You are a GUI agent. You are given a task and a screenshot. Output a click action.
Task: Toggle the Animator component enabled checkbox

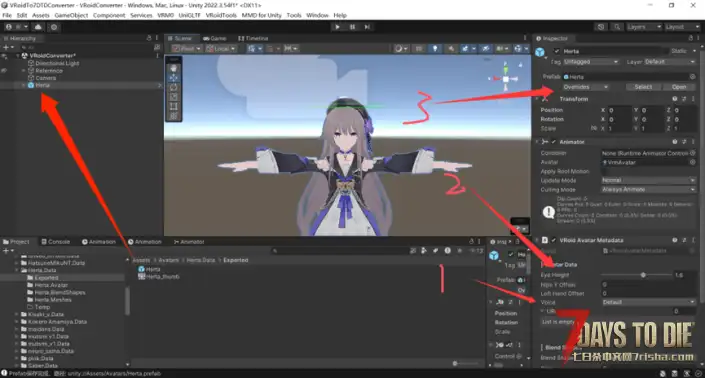[x=554, y=142]
